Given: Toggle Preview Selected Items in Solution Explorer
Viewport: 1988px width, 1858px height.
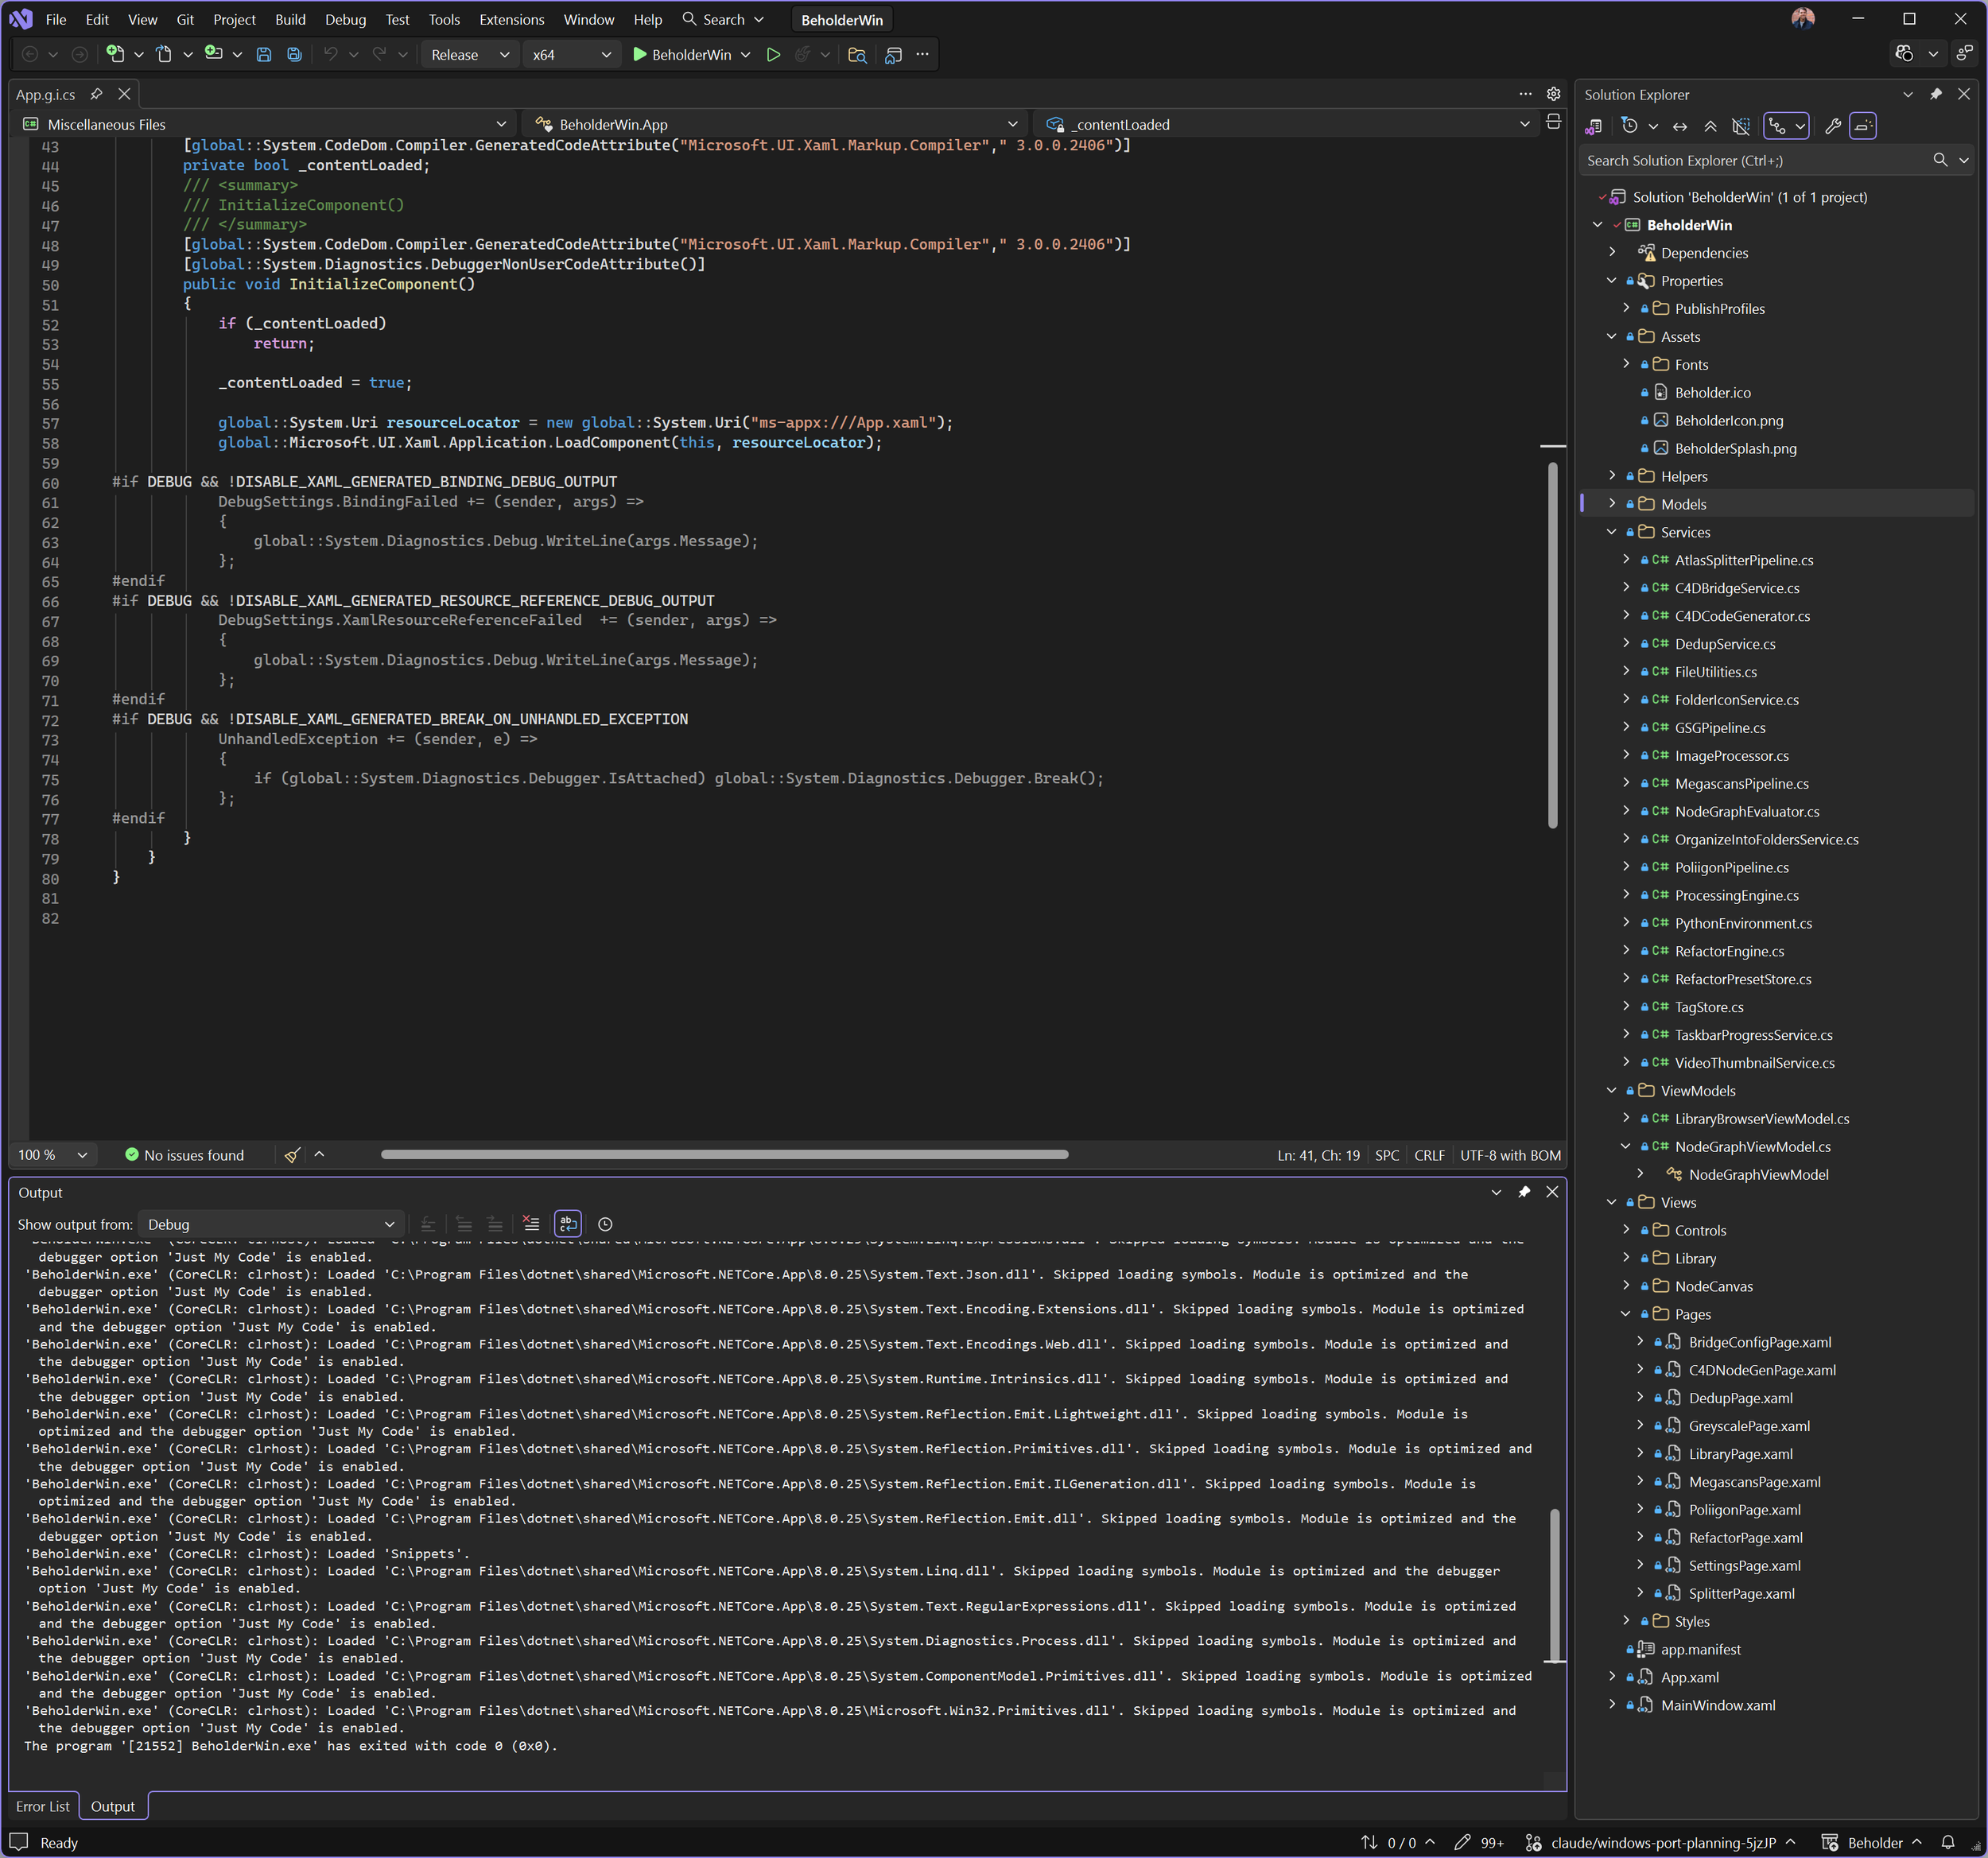Looking at the screenshot, I should (1863, 126).
